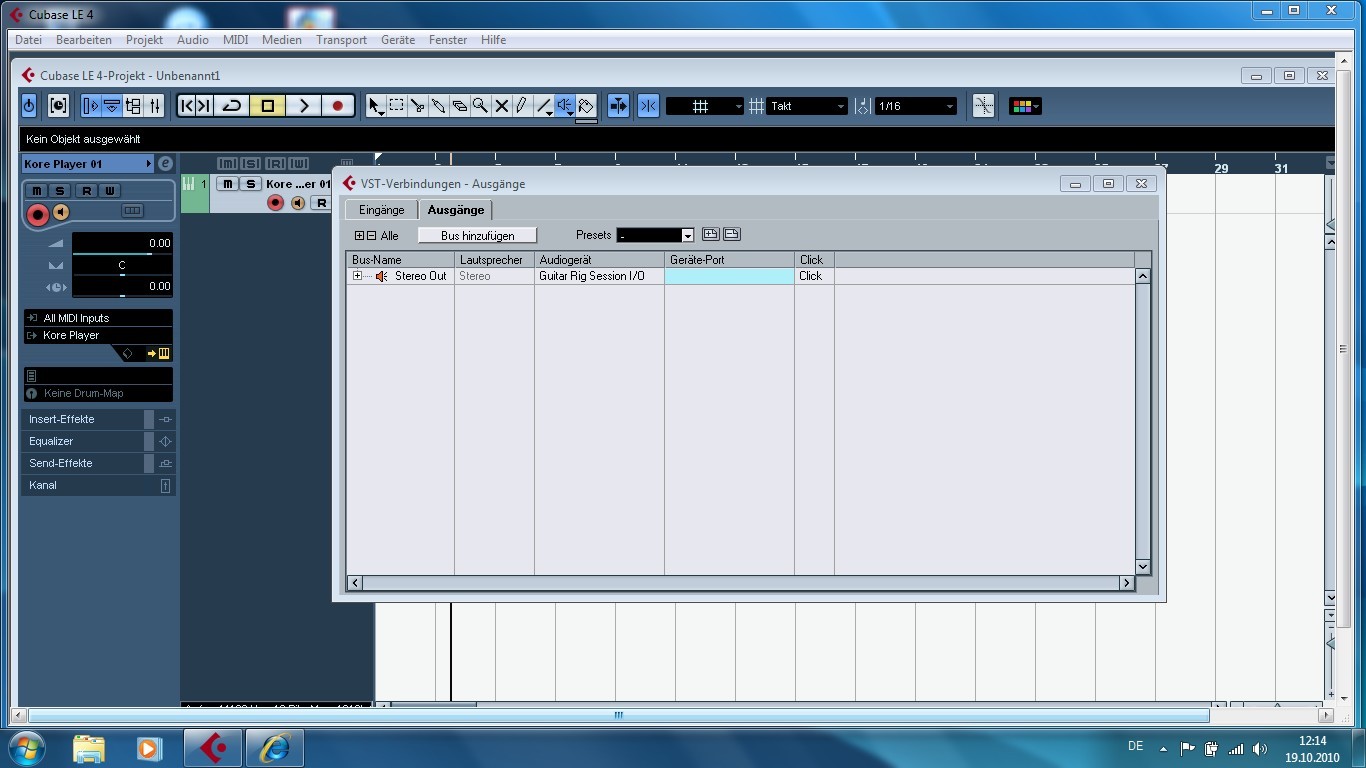Screen dimensions: 1366x768
Task: Expand all buses with plus icon
Action: click(x=360, y=236)
